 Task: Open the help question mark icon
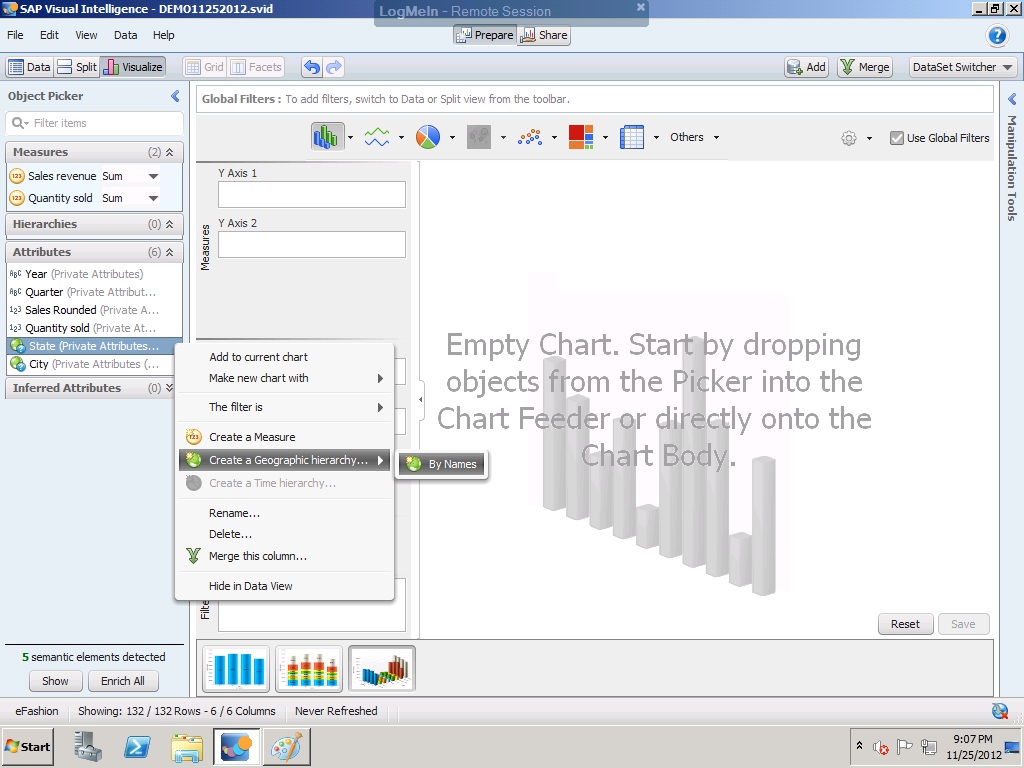click(997, 35)
